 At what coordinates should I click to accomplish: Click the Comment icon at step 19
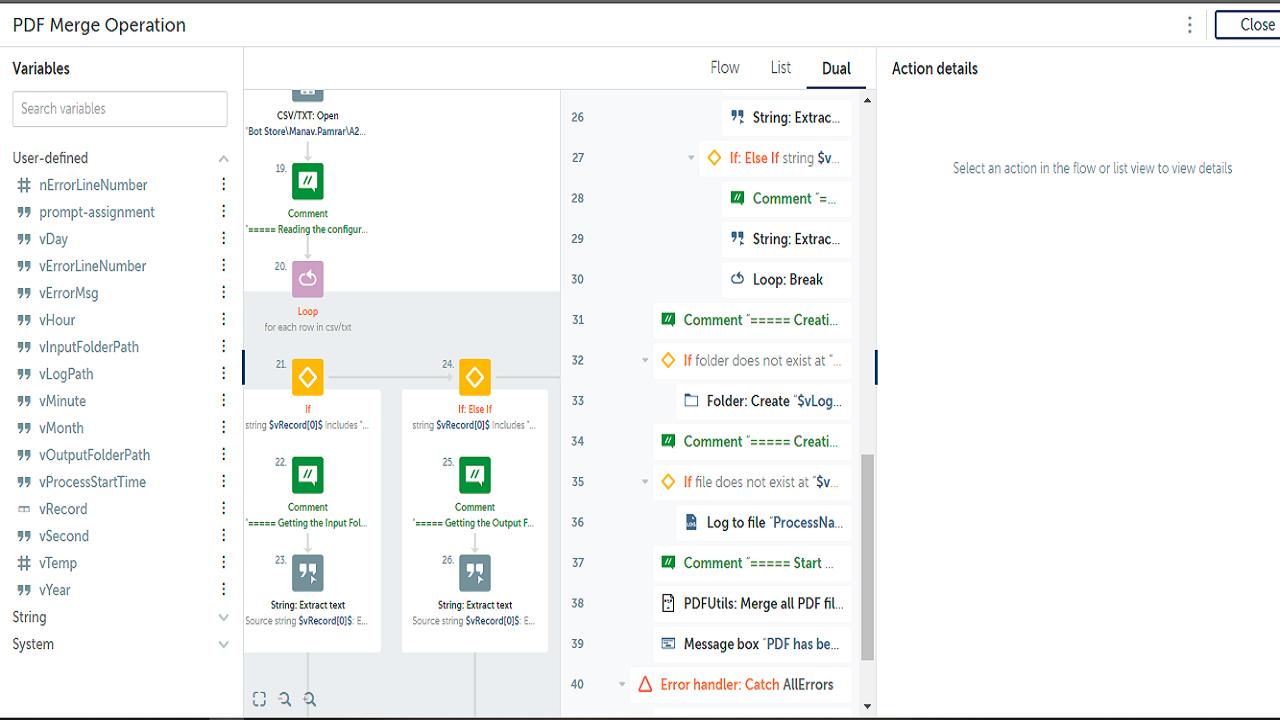tap(308, 182)
